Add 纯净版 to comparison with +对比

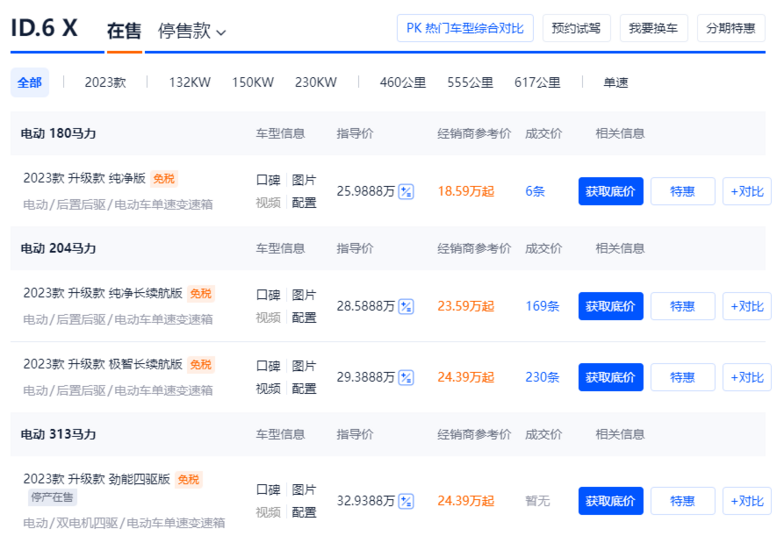(747, 192)
